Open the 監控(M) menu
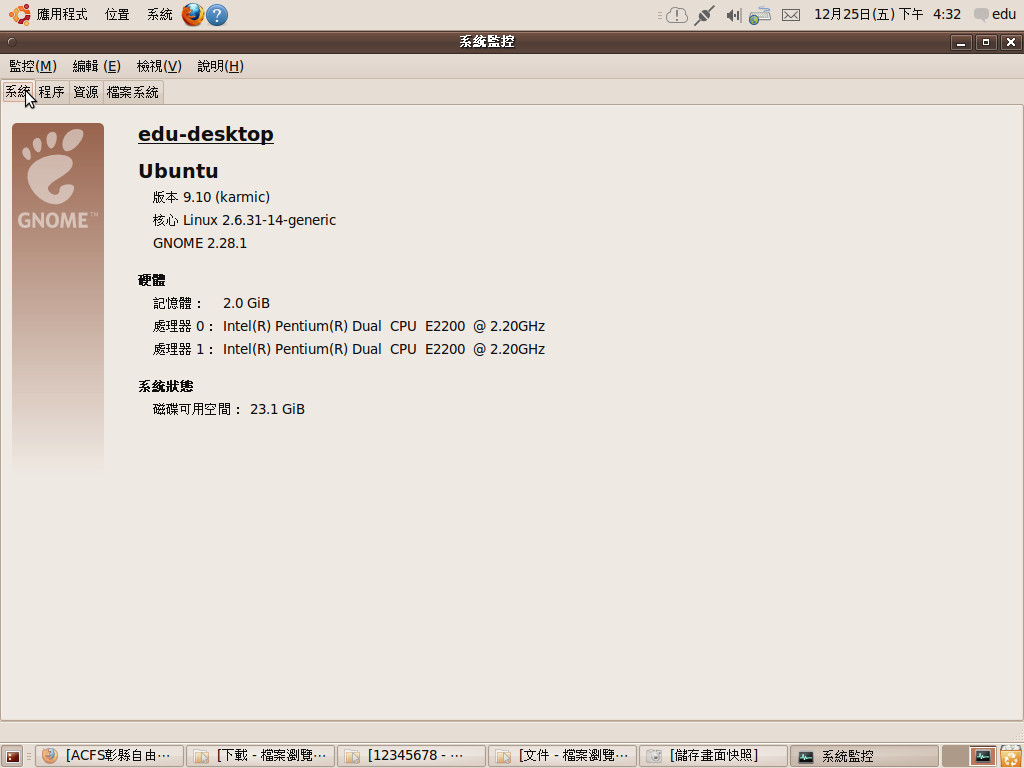Image resolution: width=1024 pixels, height=768 pixels. (32, 66)
